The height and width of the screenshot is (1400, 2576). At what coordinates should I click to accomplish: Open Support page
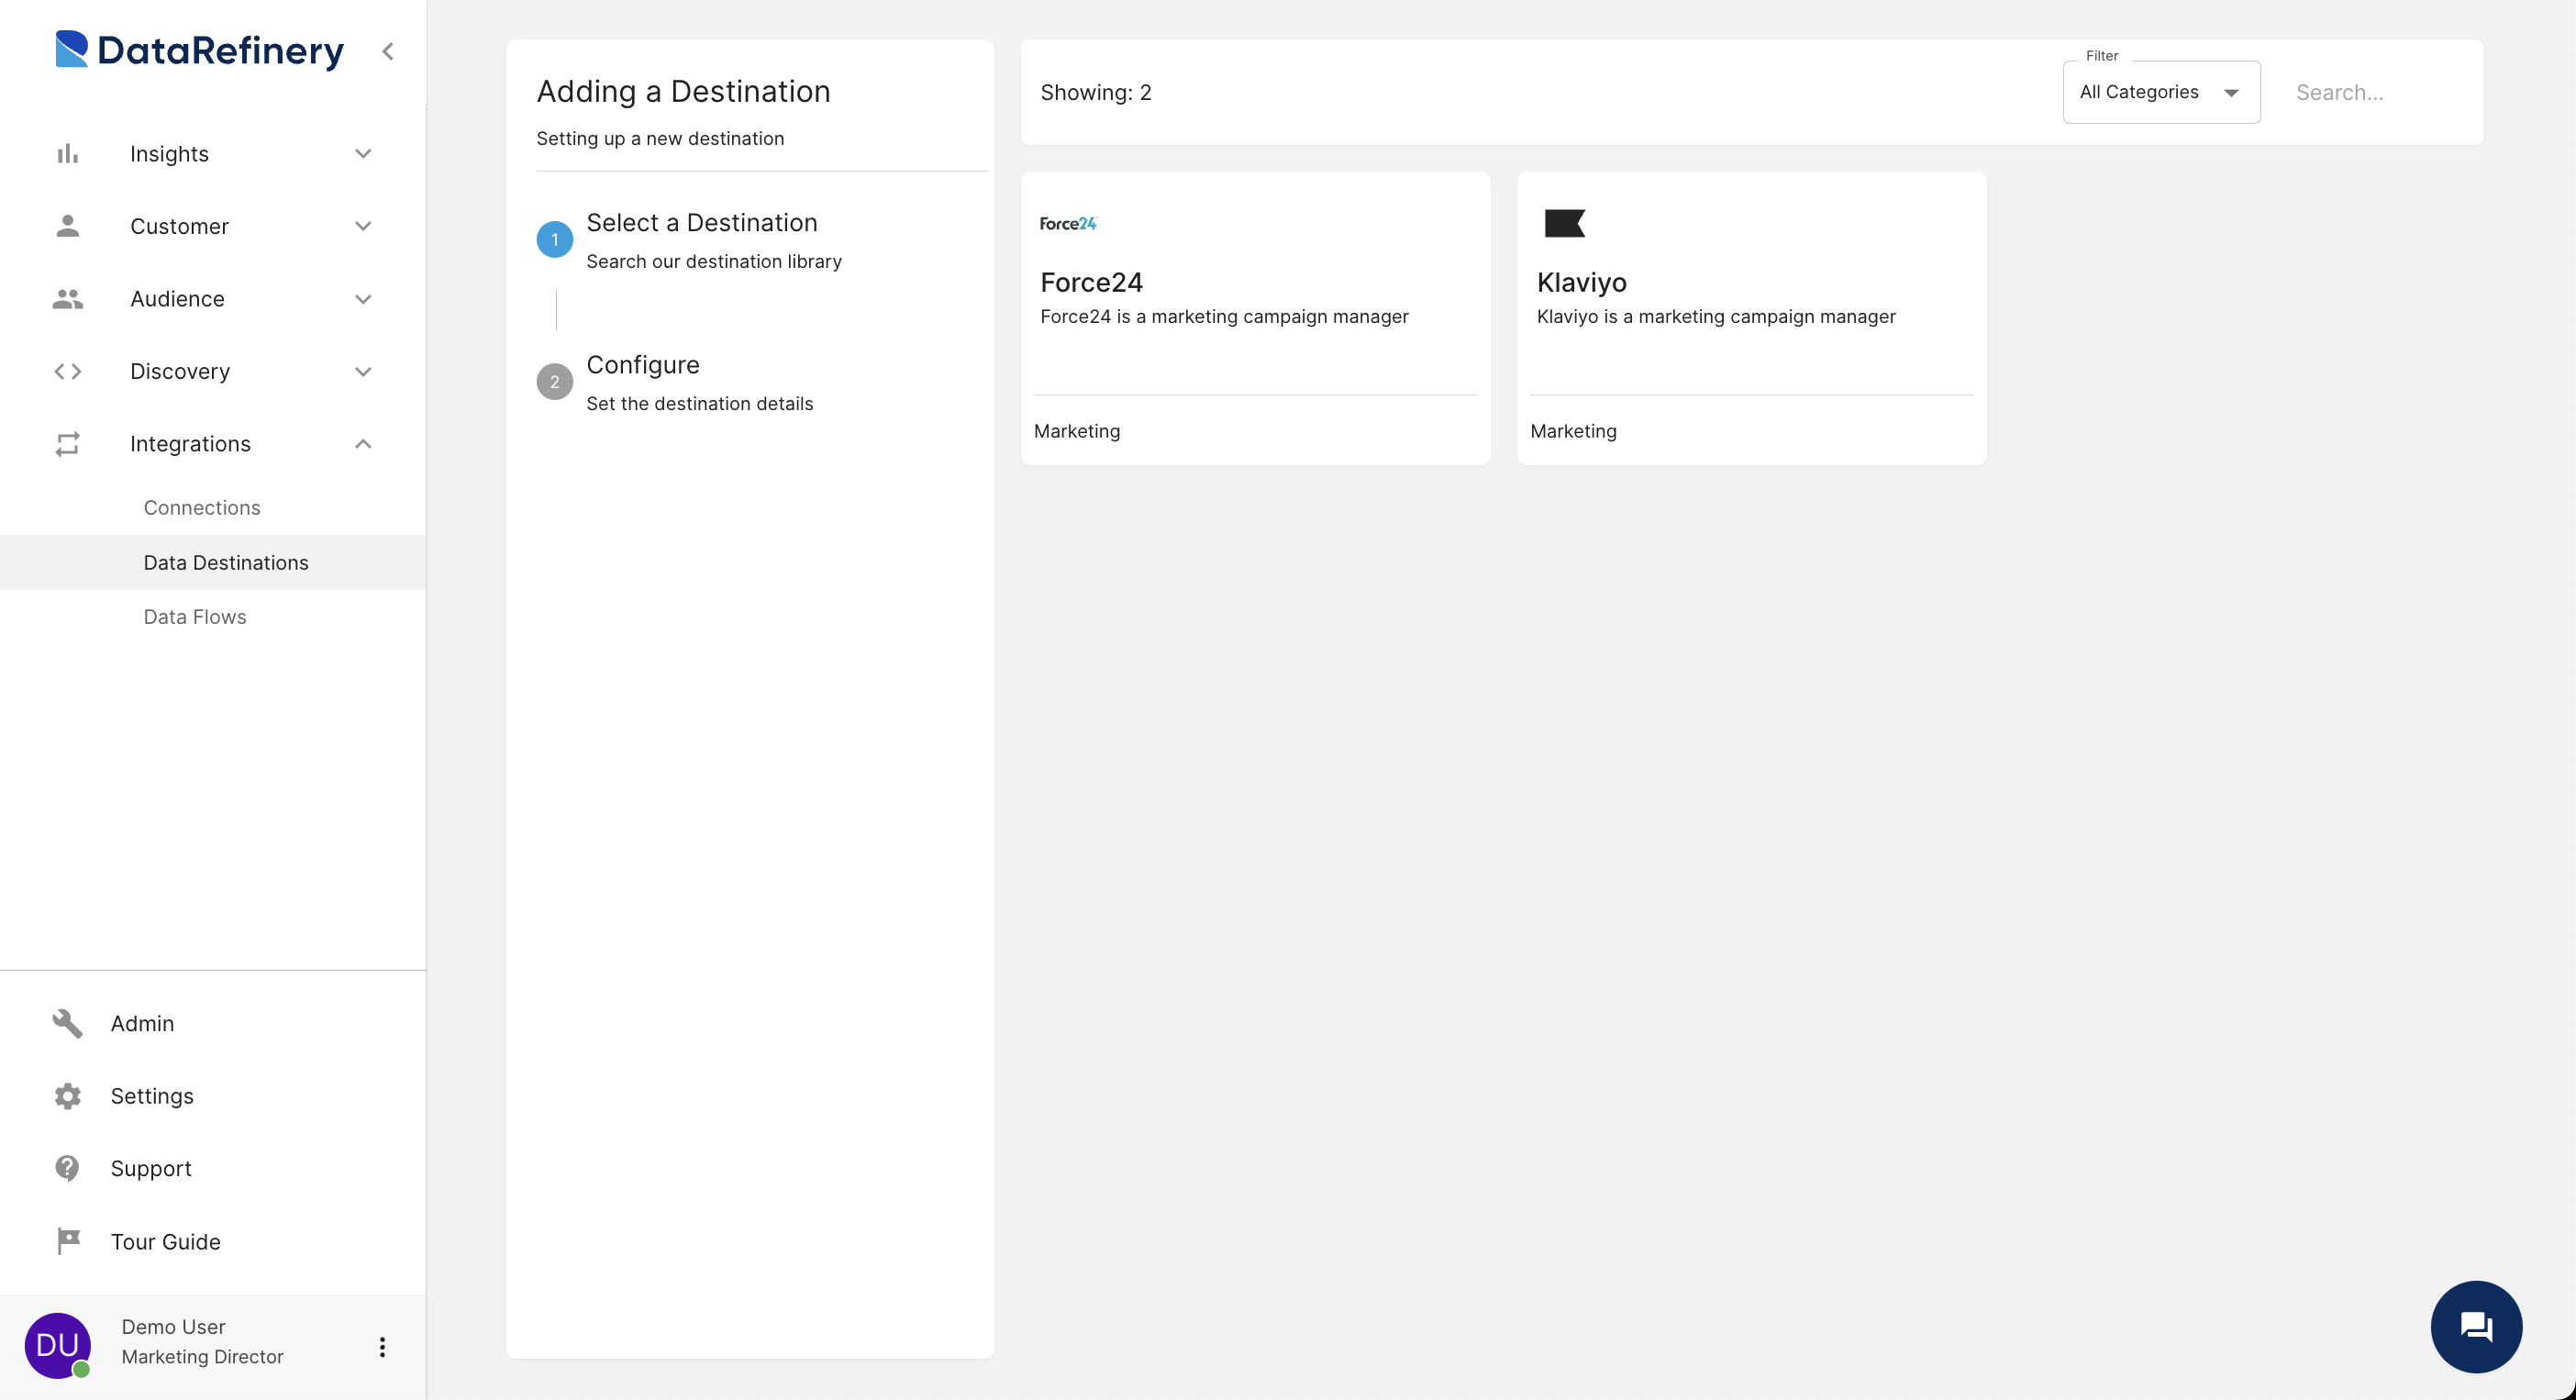click(151, 1168)
